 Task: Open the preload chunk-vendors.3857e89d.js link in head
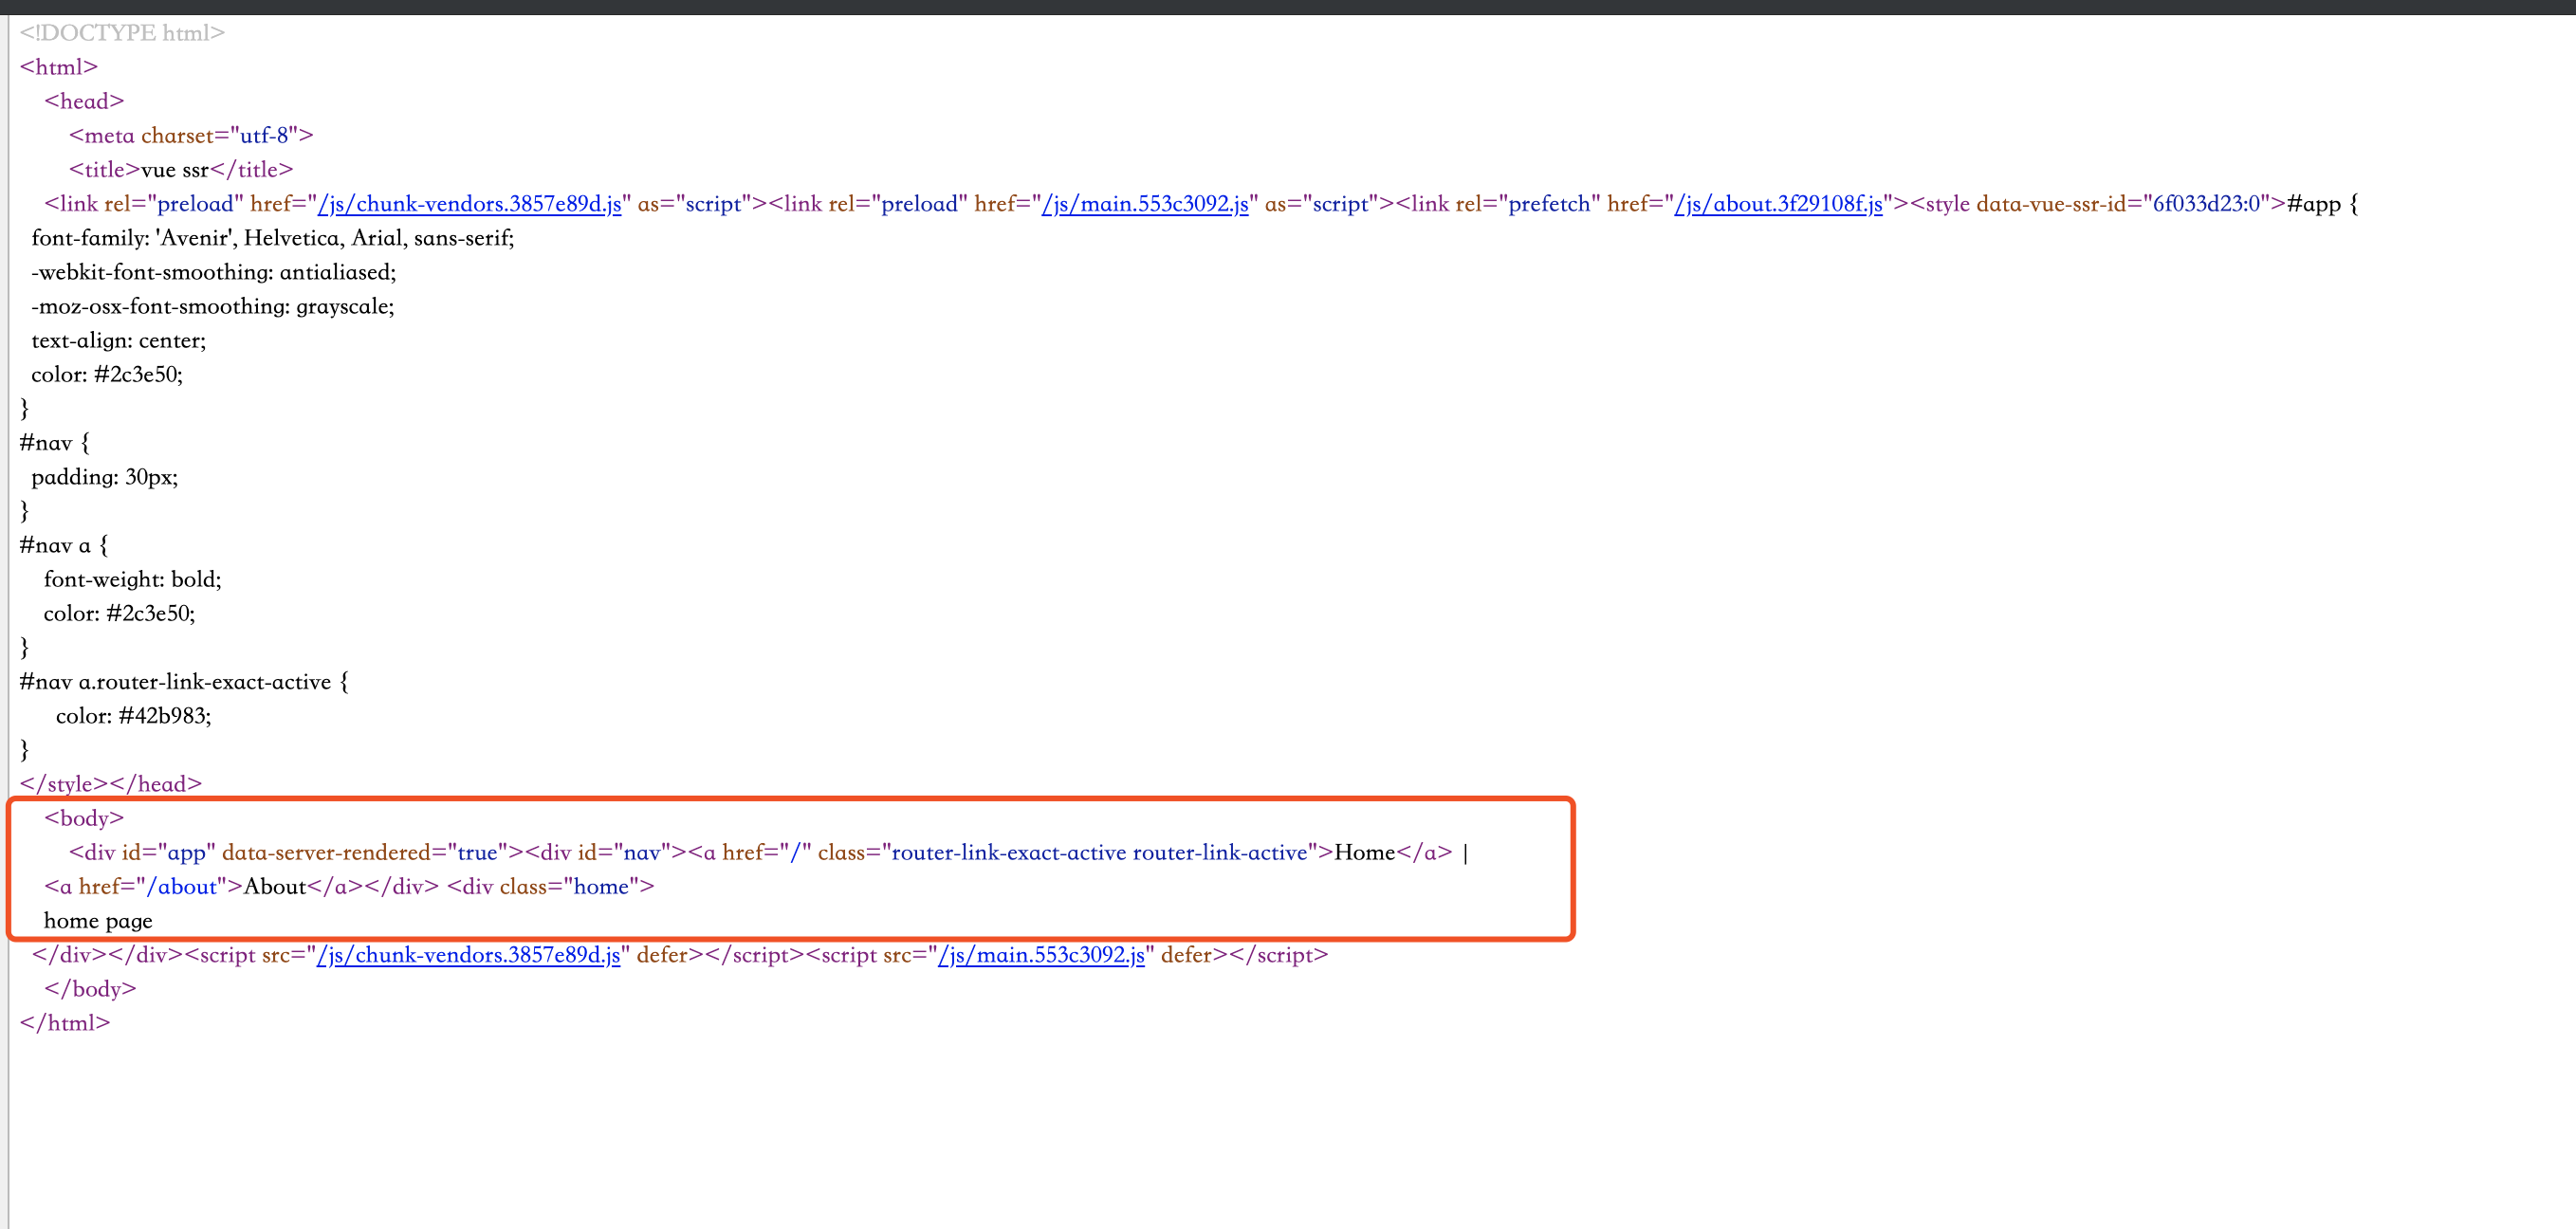pos(469,204)
